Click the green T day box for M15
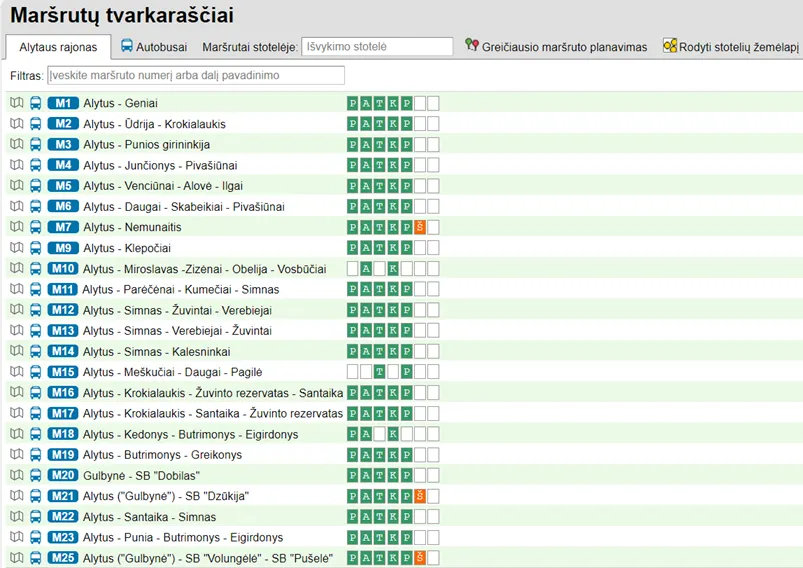Viewport: 803px width, 568px height. coord(379,372)
